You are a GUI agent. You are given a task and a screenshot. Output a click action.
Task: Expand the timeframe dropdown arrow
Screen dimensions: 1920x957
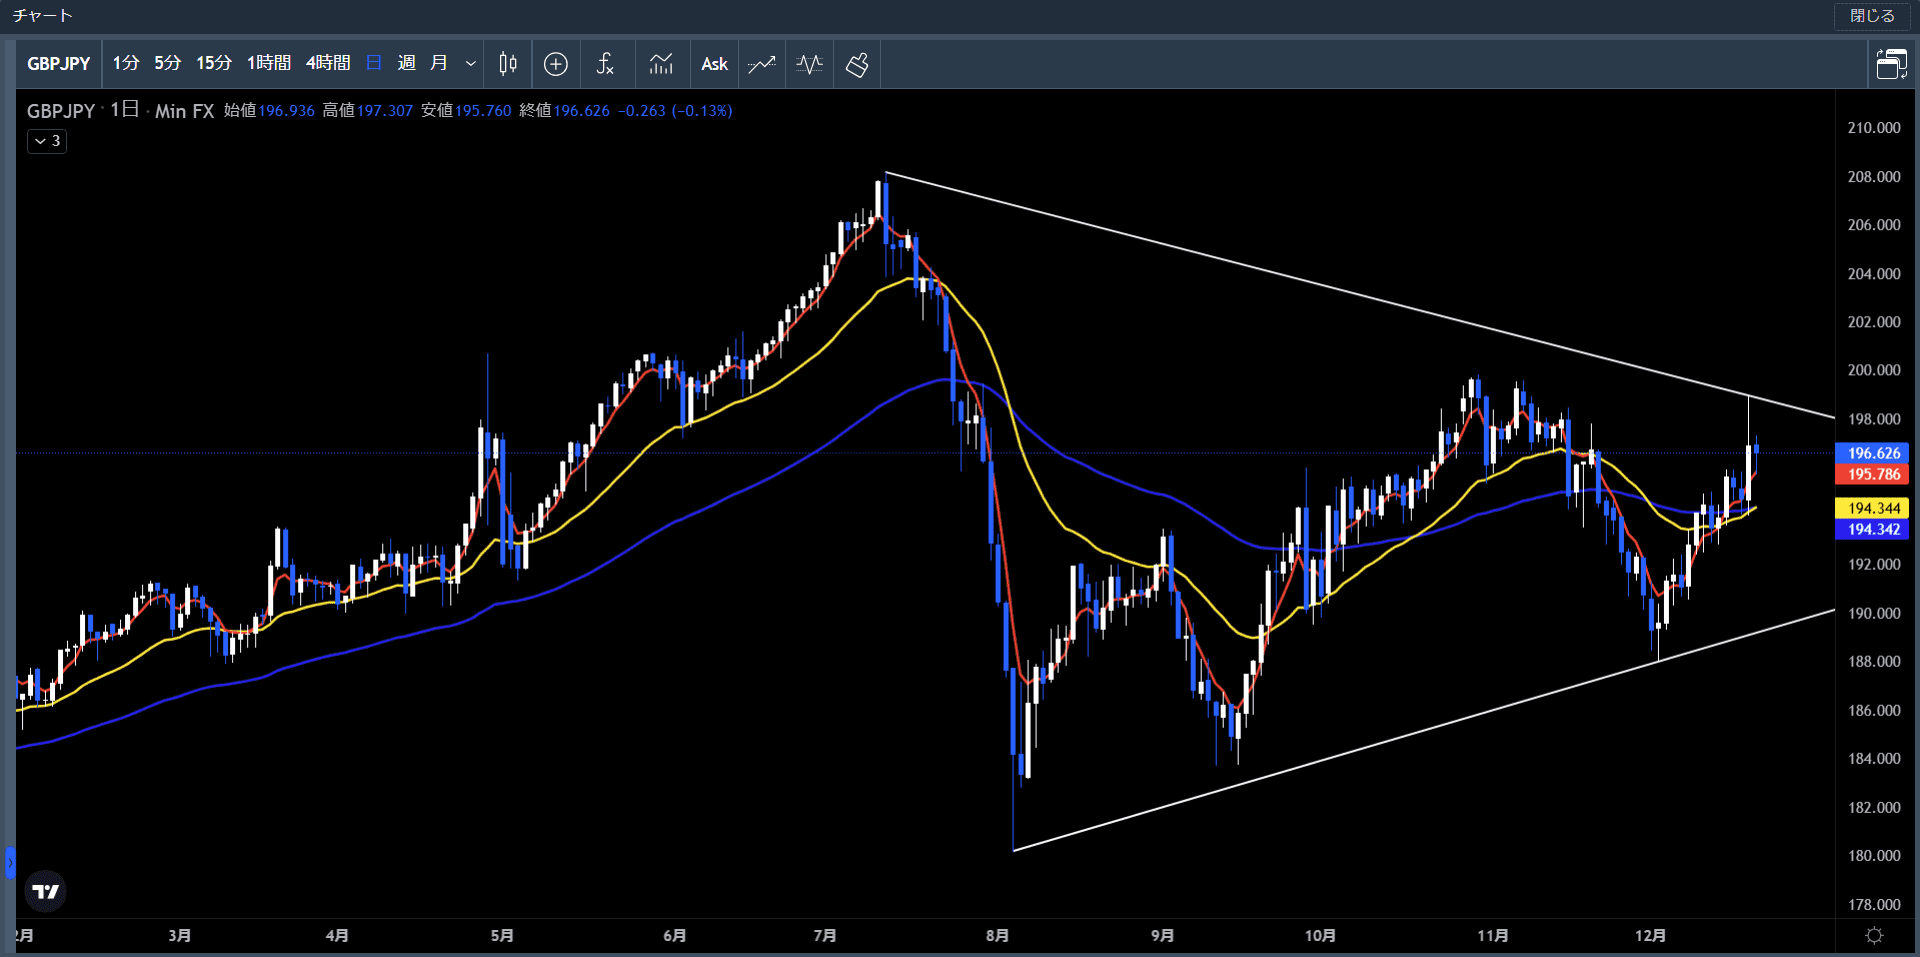tap(470, 64)
